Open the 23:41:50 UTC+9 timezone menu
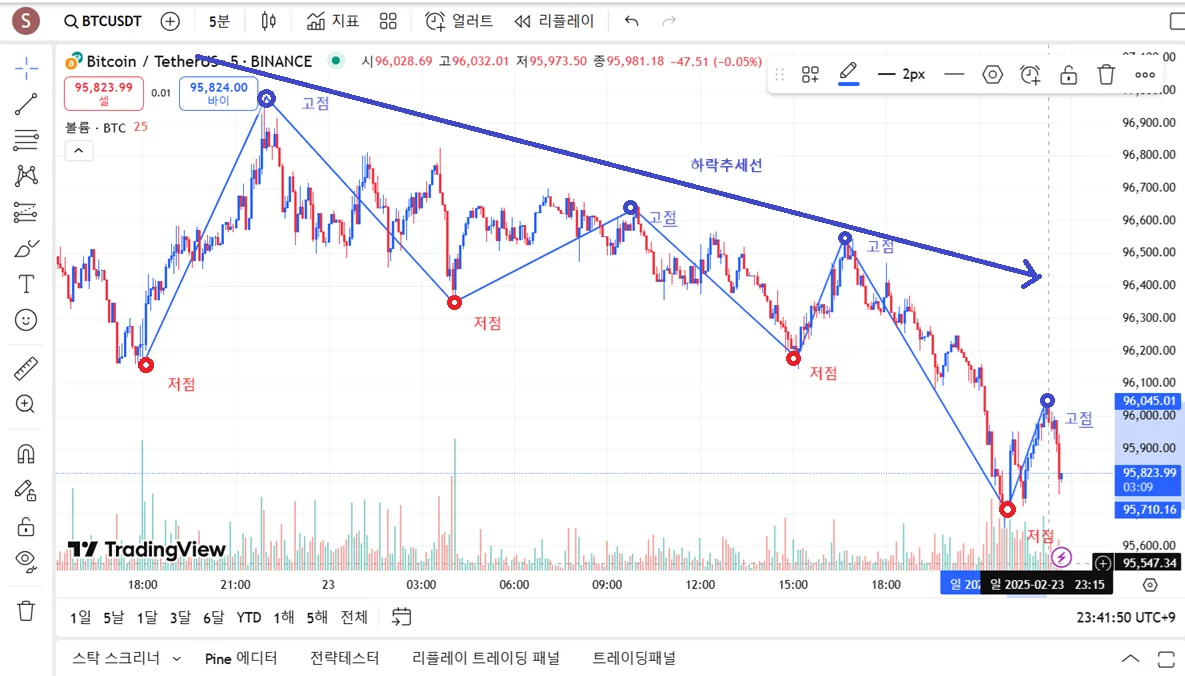The width and height of the screenshot is (1185, 676). (1125, 618)
